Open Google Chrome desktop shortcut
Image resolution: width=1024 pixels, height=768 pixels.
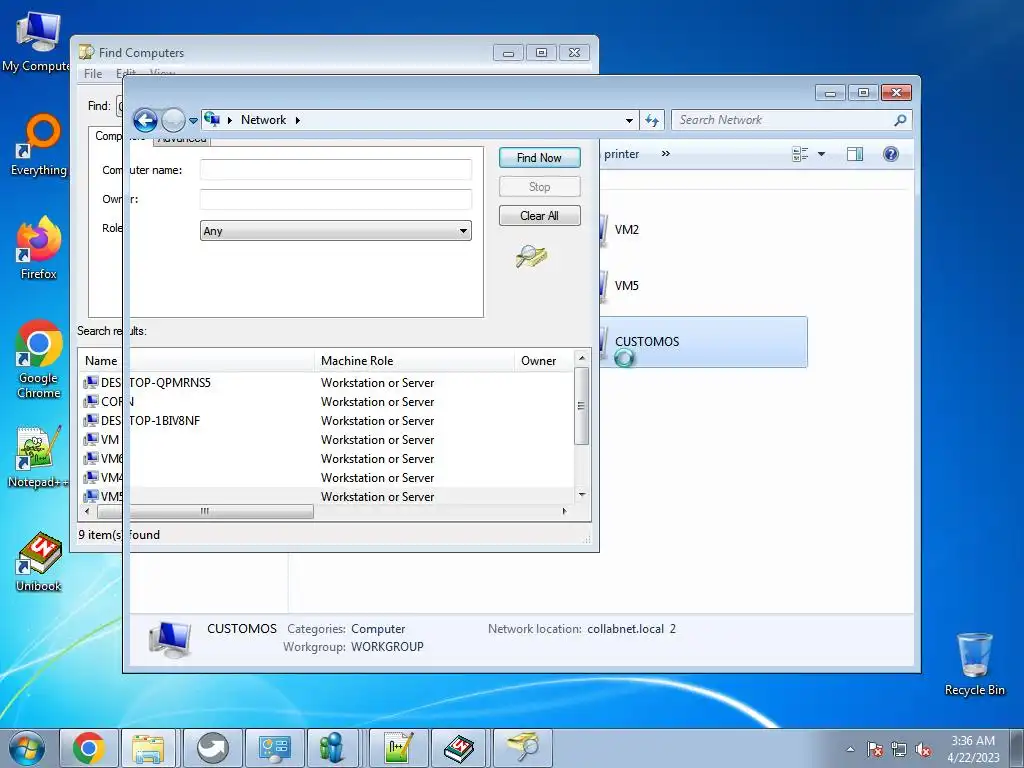[x=39, y=359]
